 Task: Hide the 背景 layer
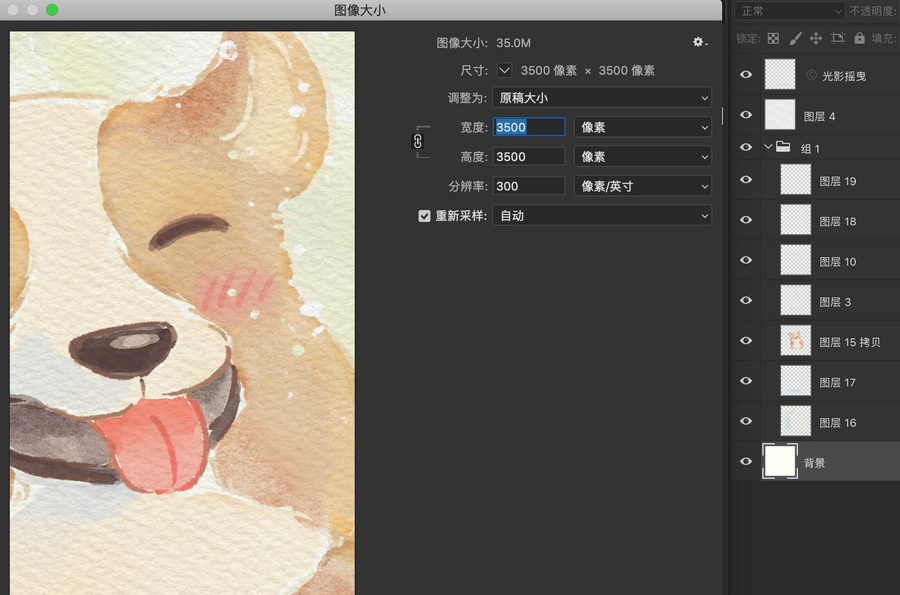(x=746, y=461)
